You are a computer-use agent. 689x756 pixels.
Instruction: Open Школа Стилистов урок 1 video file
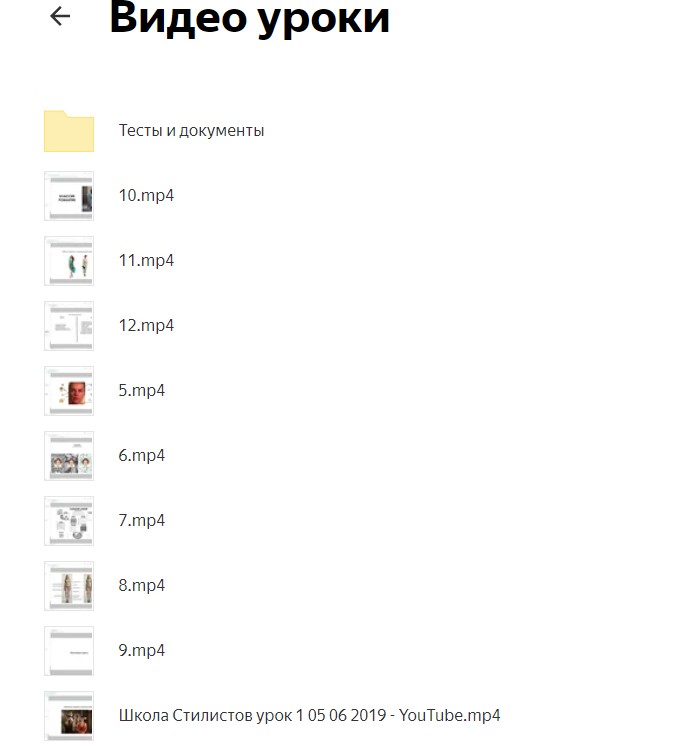(x=310, y=716)
